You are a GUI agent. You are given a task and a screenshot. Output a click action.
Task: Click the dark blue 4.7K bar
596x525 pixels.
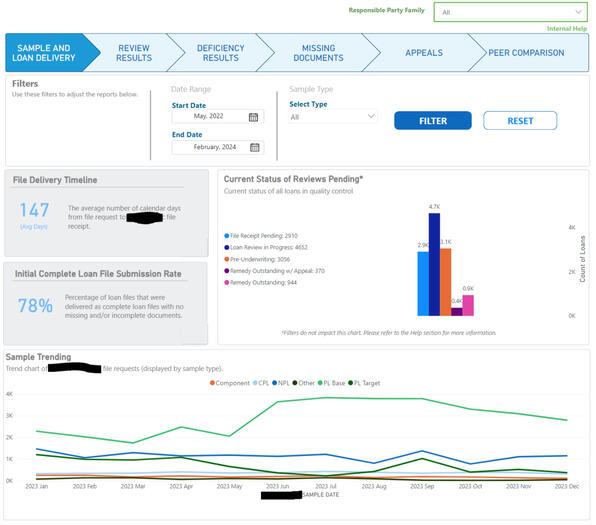[x=434, y=265]
